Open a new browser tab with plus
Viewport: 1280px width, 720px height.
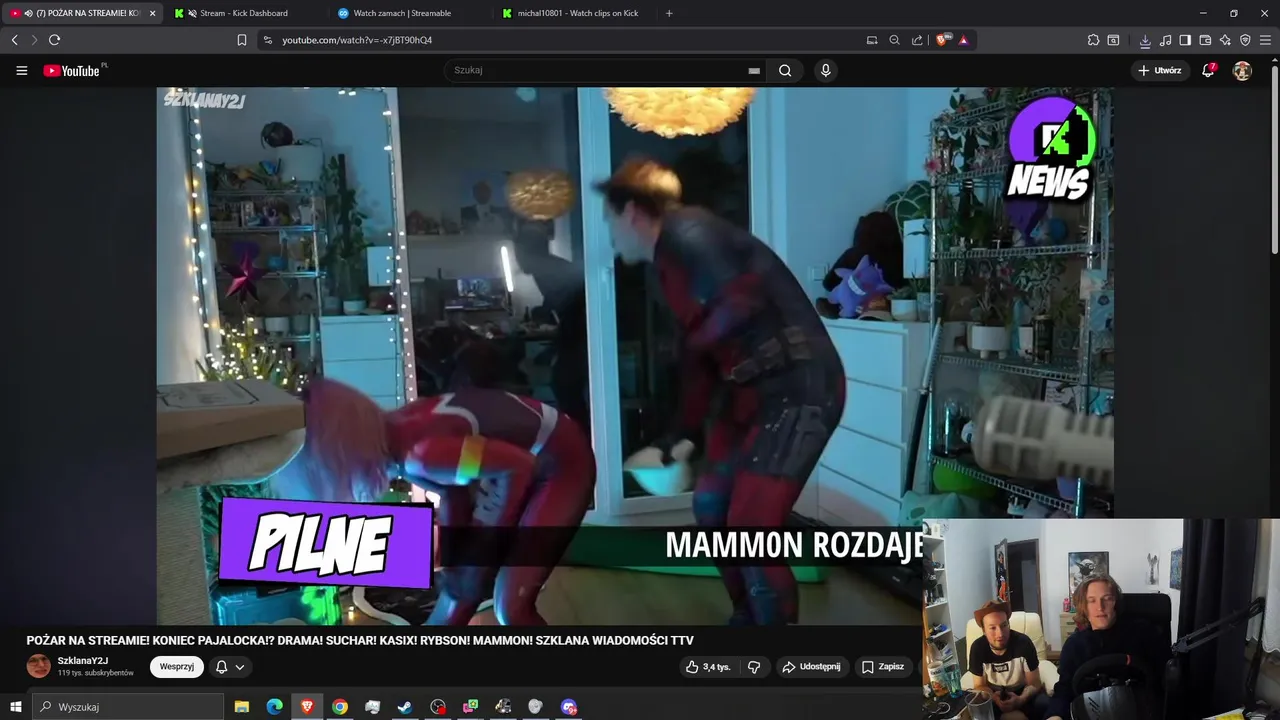pos(669,13)
